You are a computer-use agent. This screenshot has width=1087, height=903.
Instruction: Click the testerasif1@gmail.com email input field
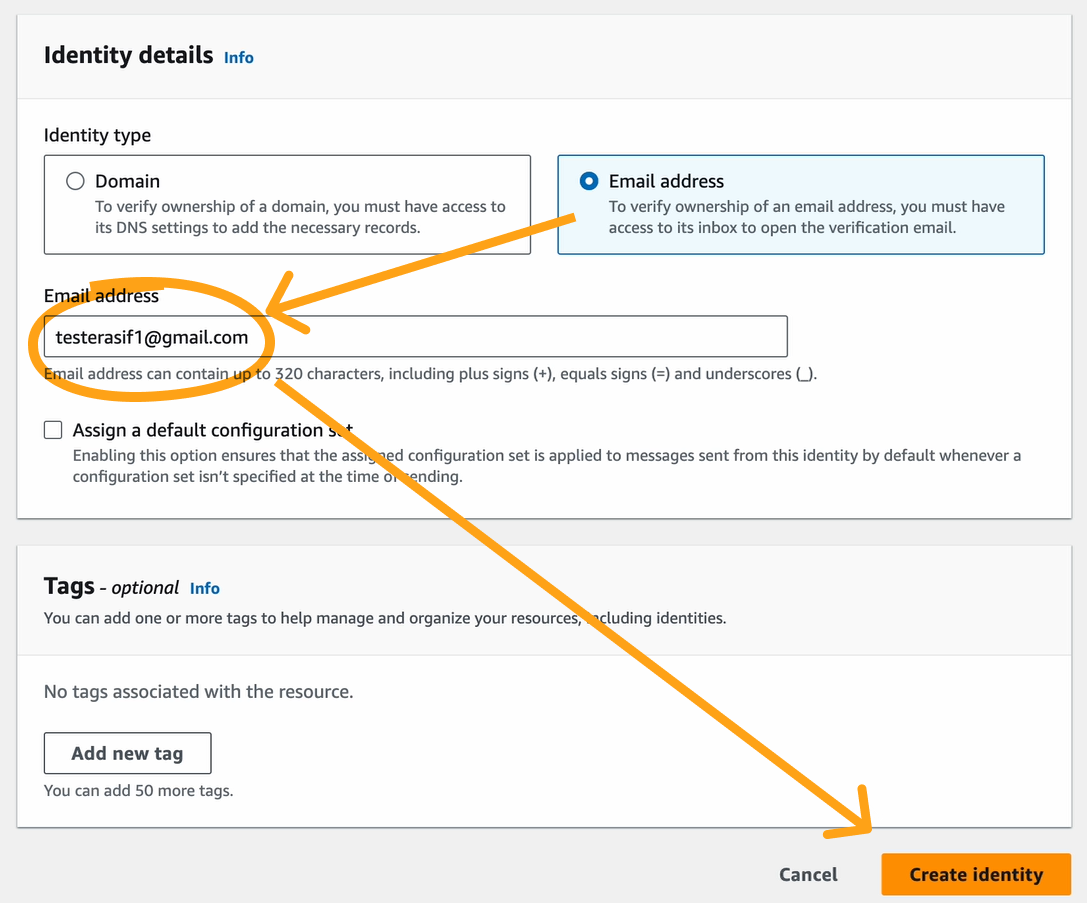pyautogui.click(x=500, y=337)
